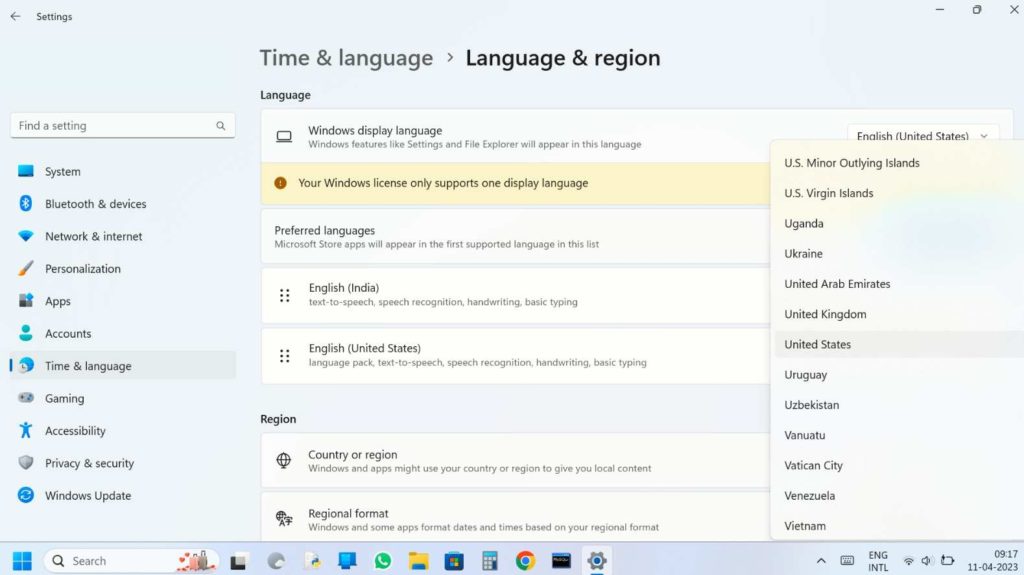
Task: Click the Network & internet Wi-Fi icon
Action: click(26, 237)
